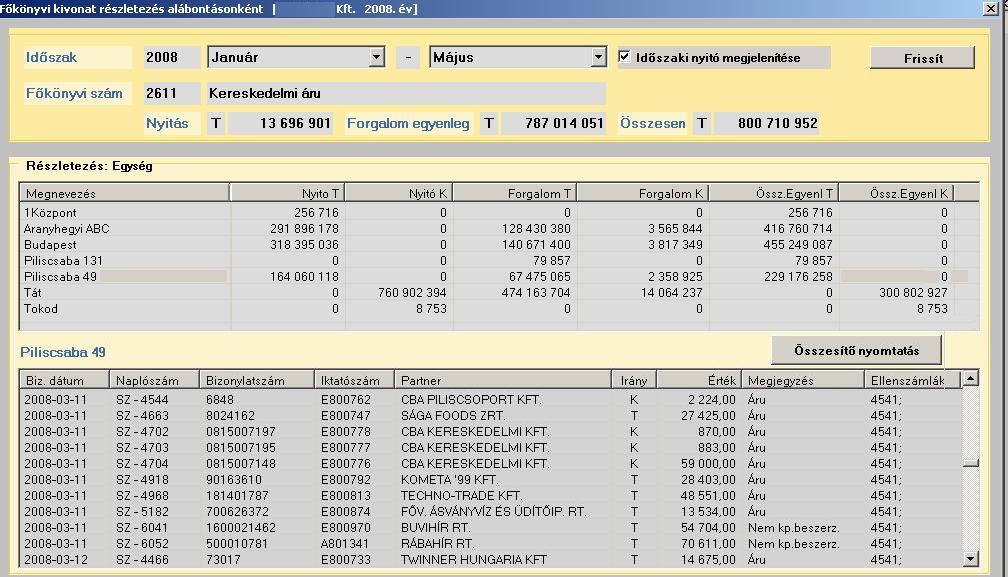
Task: Close the window with X button
Action: click(x=991, y=8)
